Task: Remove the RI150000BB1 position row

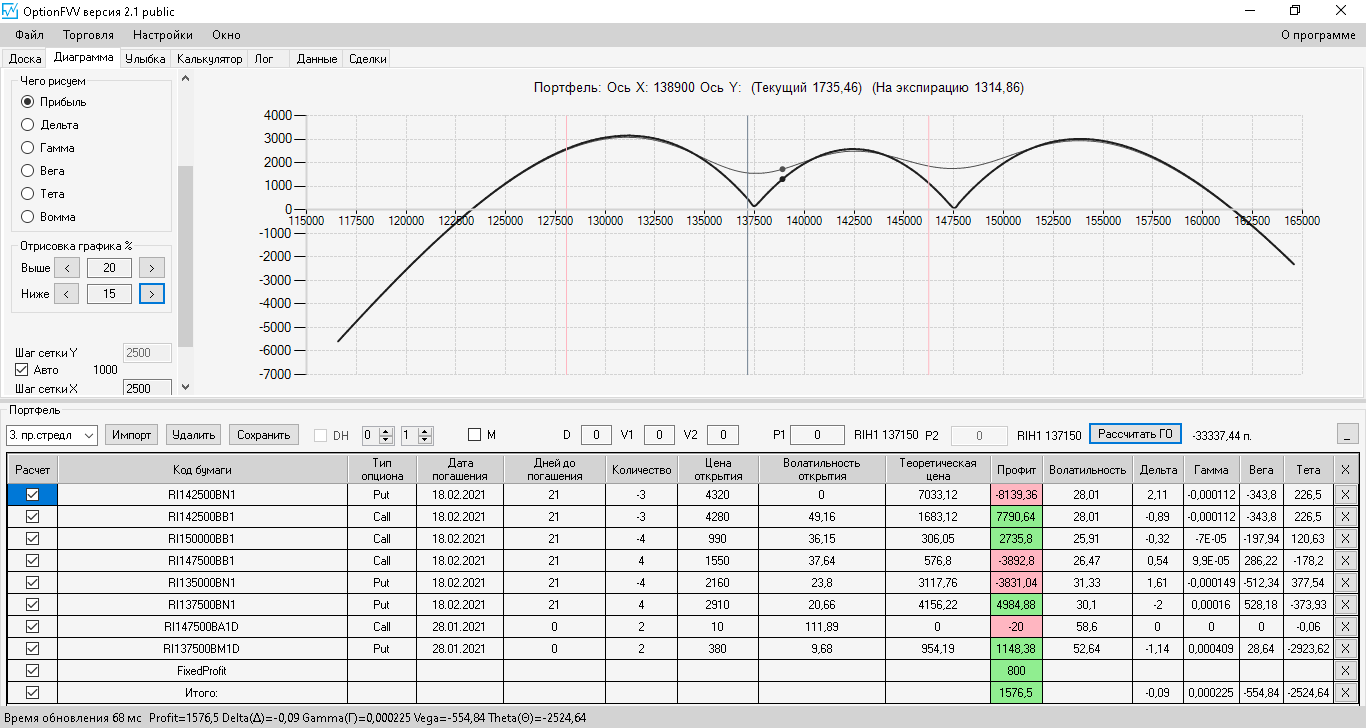Action: click(x=1344, y=538)
